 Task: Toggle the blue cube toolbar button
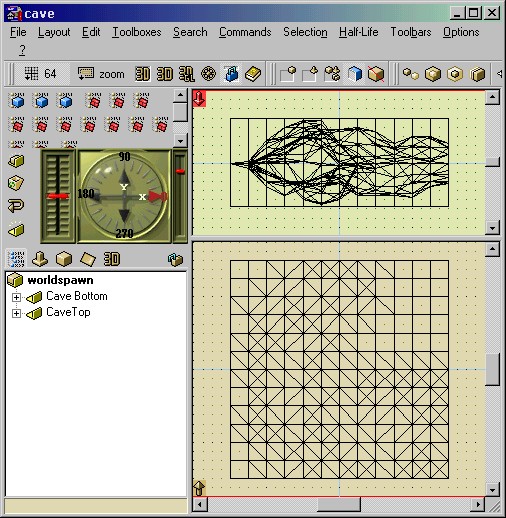(354, 74)
